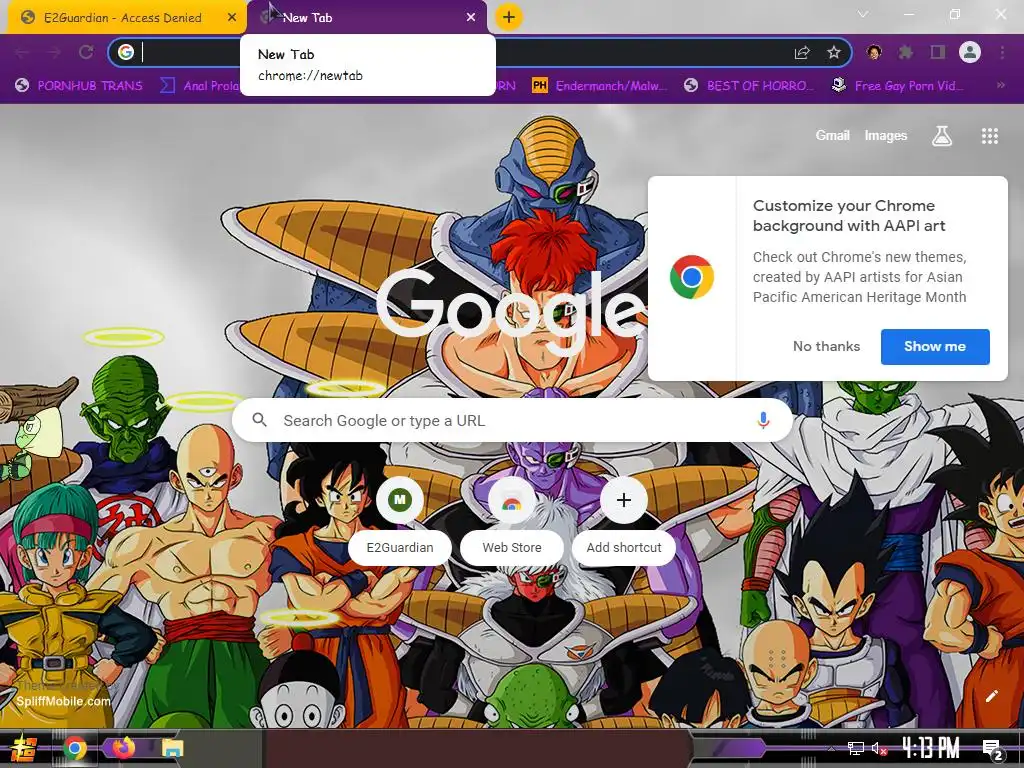Expand hidden bookmarks chevron

click(1000, 85)
